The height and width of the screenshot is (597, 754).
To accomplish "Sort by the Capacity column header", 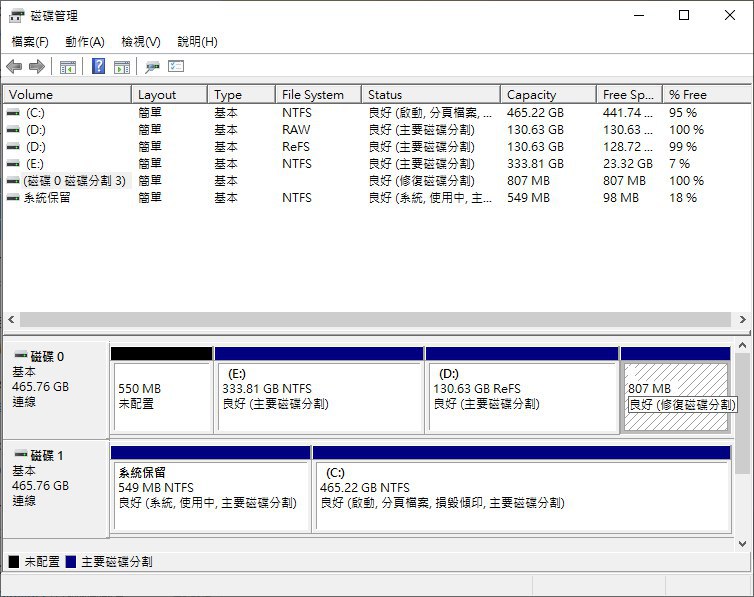I will click(549, 95).
